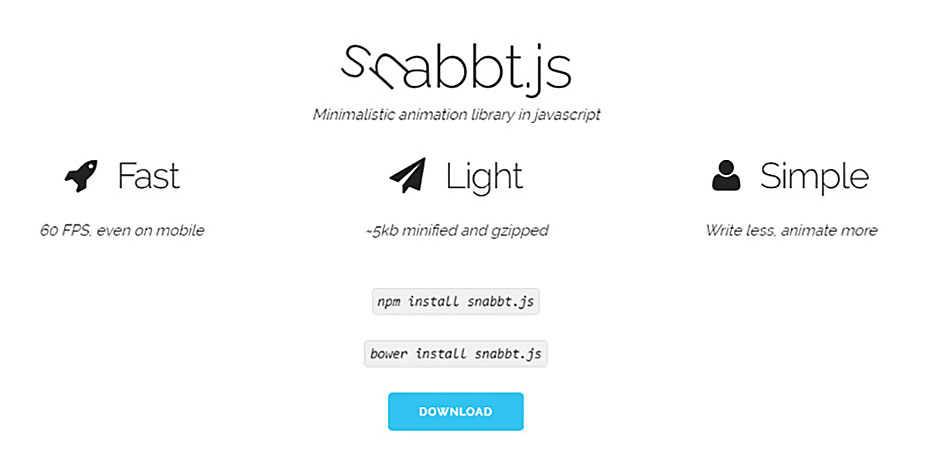Click the Fast heading
Screen dimensions: 928x455
(x=148, y=177)
